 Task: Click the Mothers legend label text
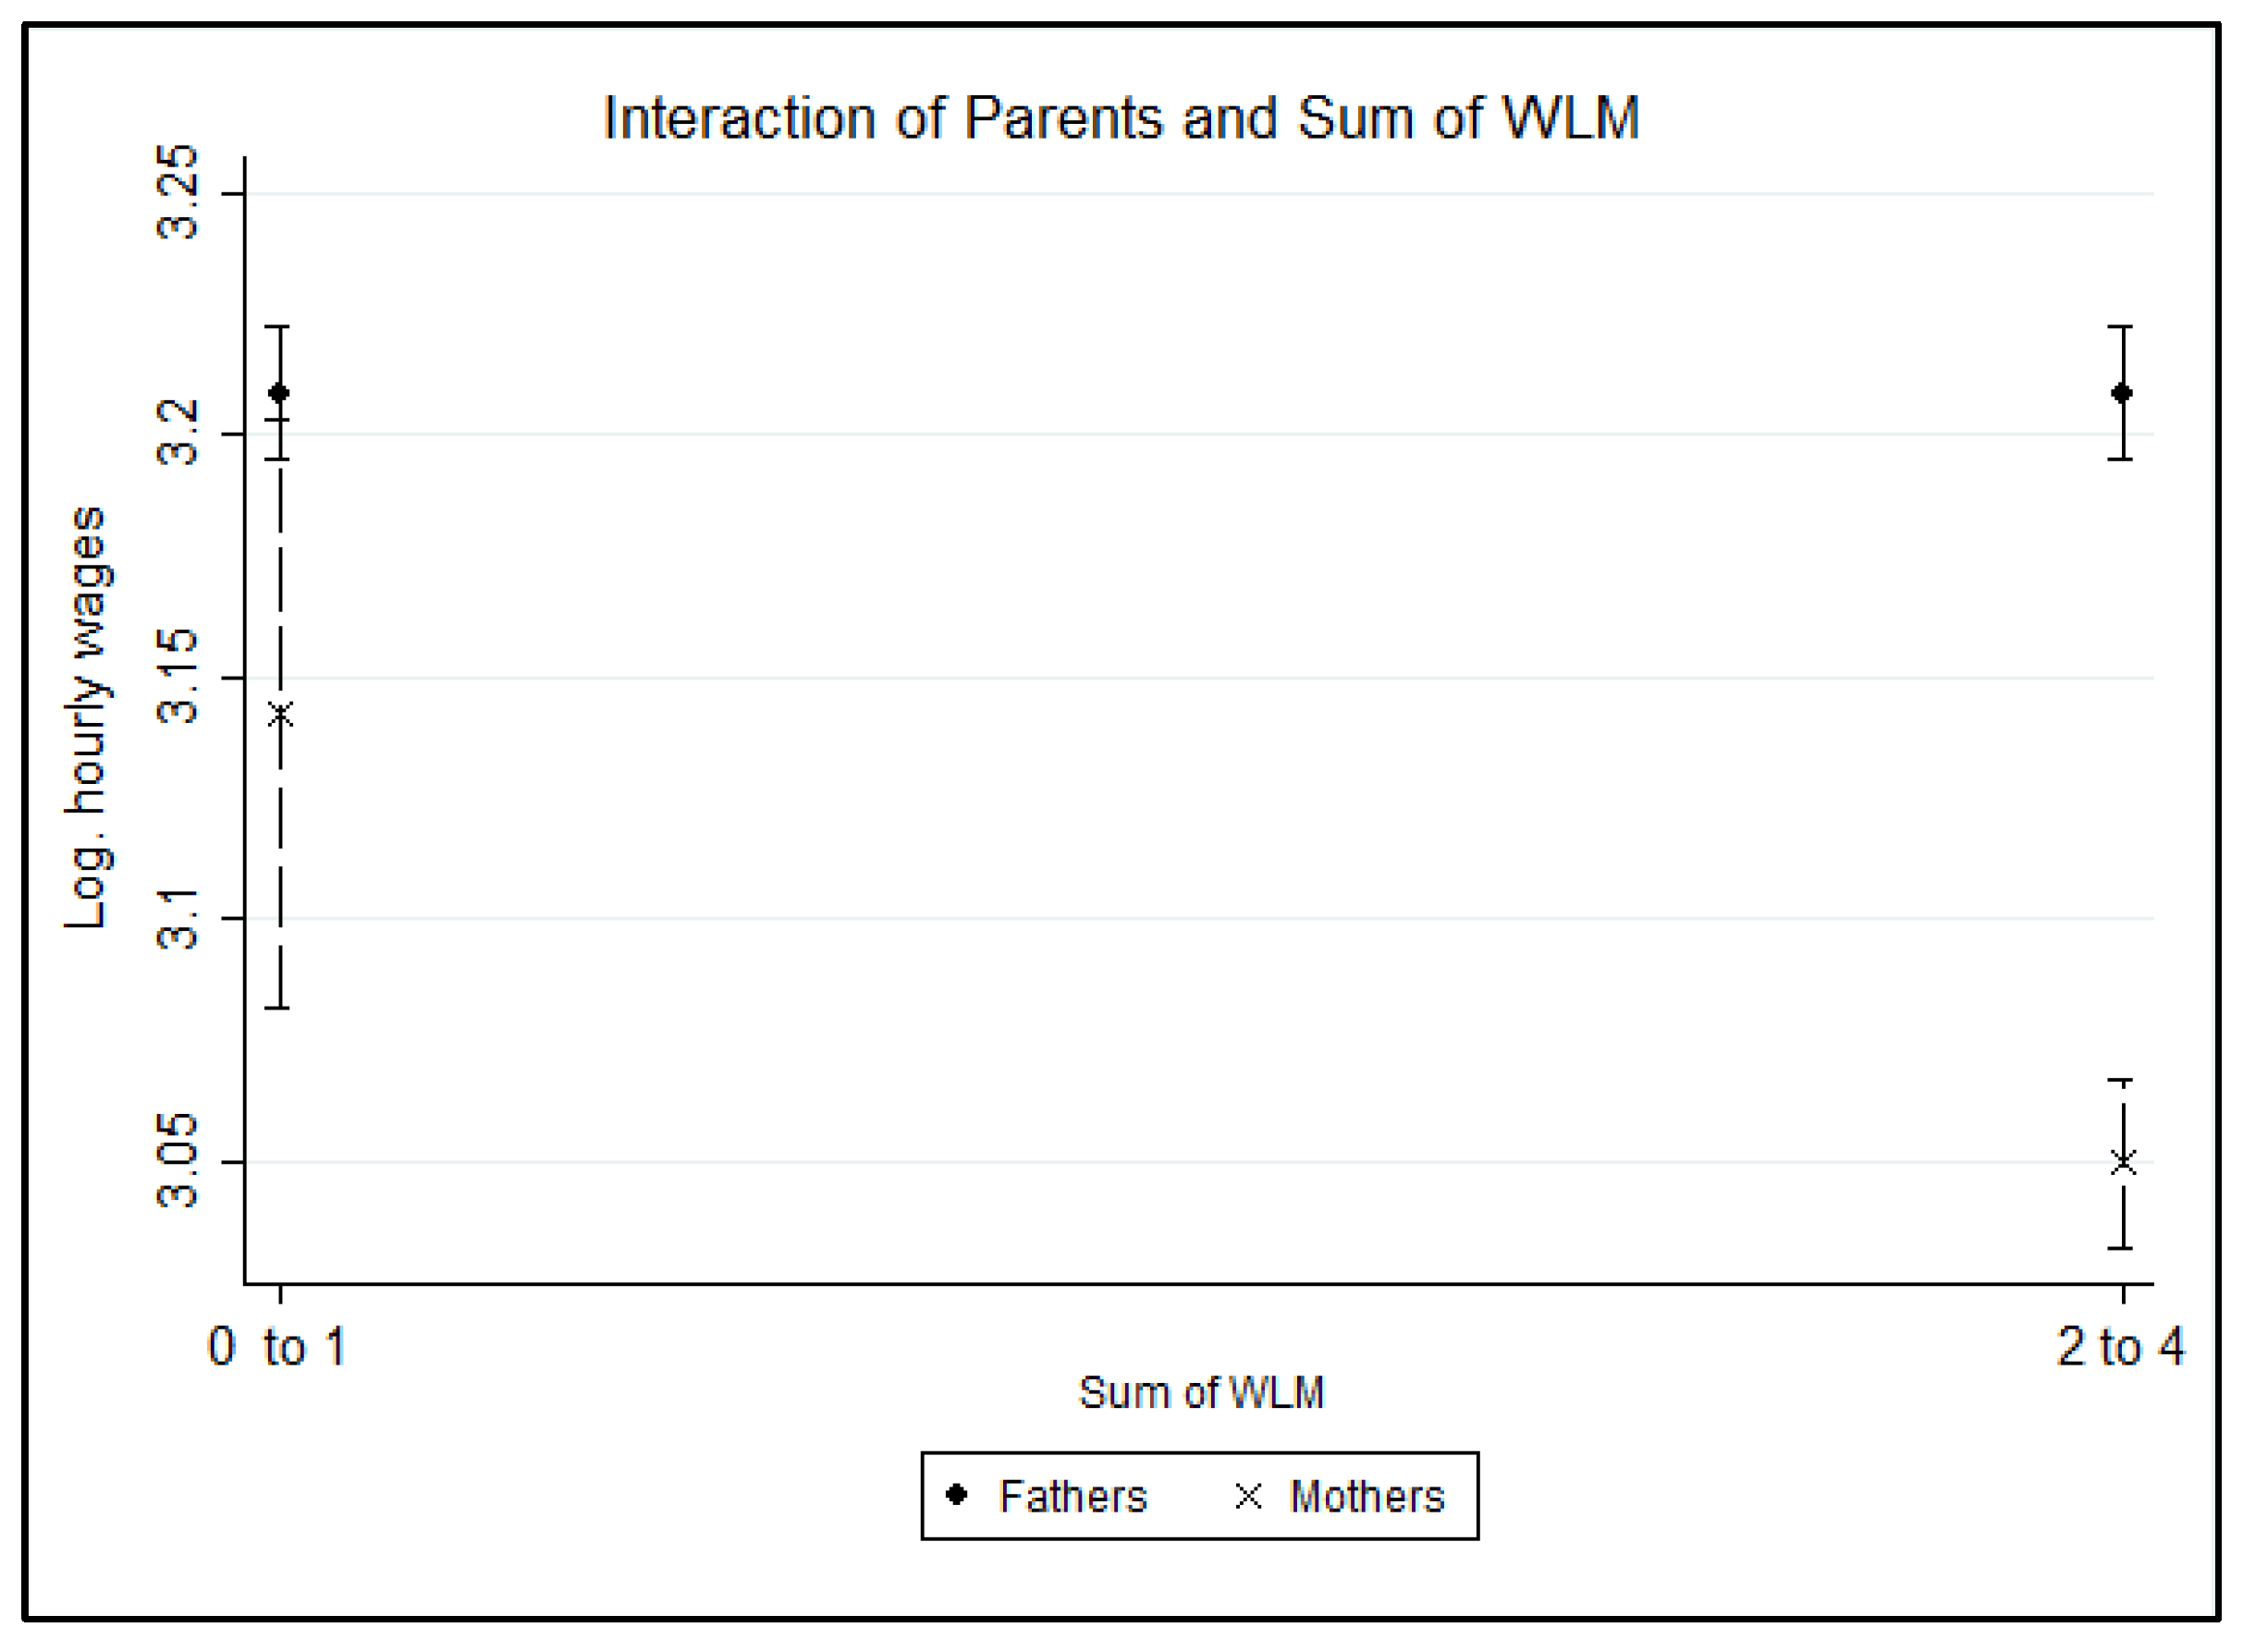1367,1497
